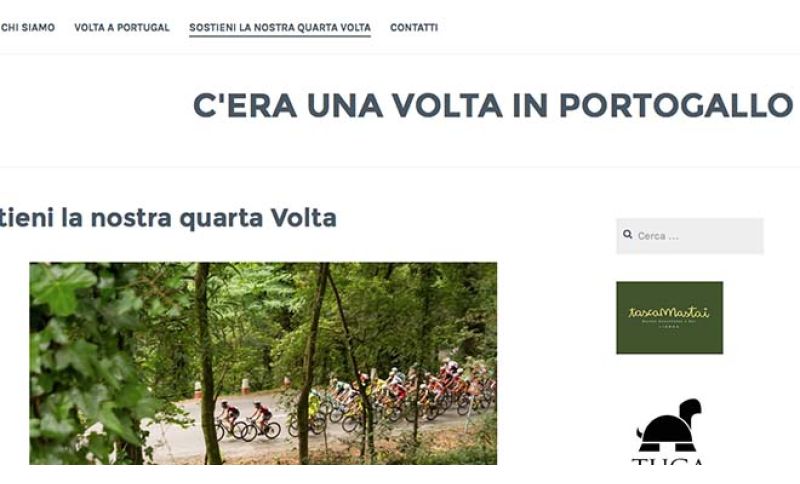Click the TUGA lettering under the turtle

(668, 461)
